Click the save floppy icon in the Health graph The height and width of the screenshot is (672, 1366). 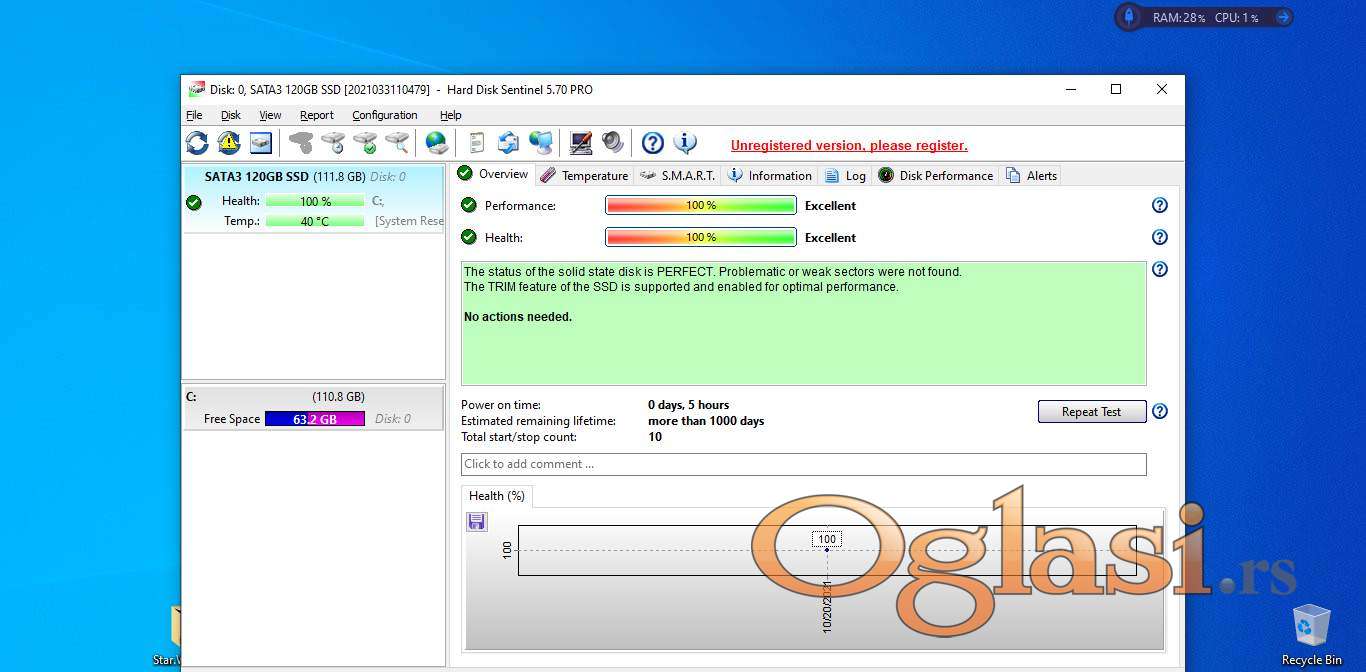pos(477,521)
